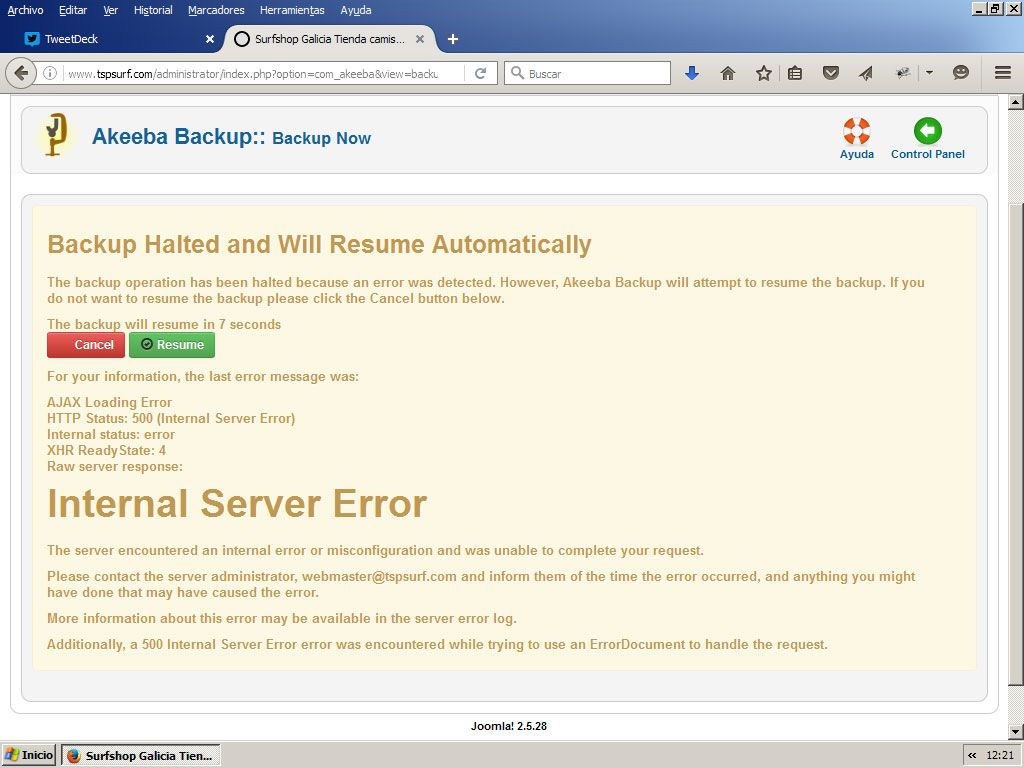The image size is (1024, 768).
Task: Click the toolbar extension icon before the dropdown arrow
Action: (x=903, y=73)
